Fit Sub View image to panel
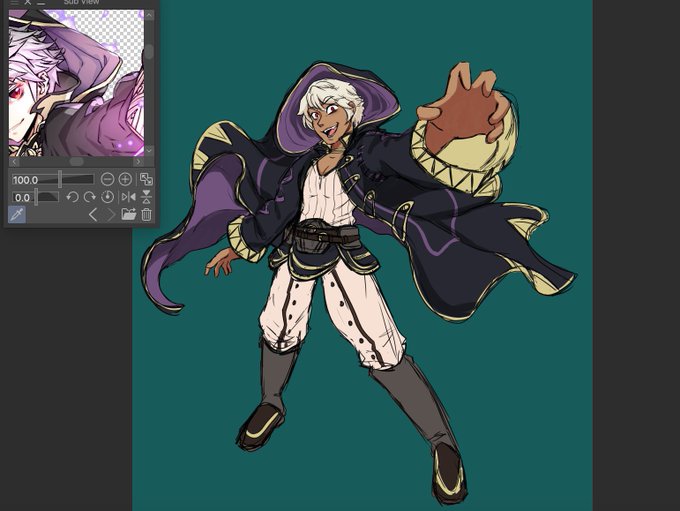 (146, 179)
